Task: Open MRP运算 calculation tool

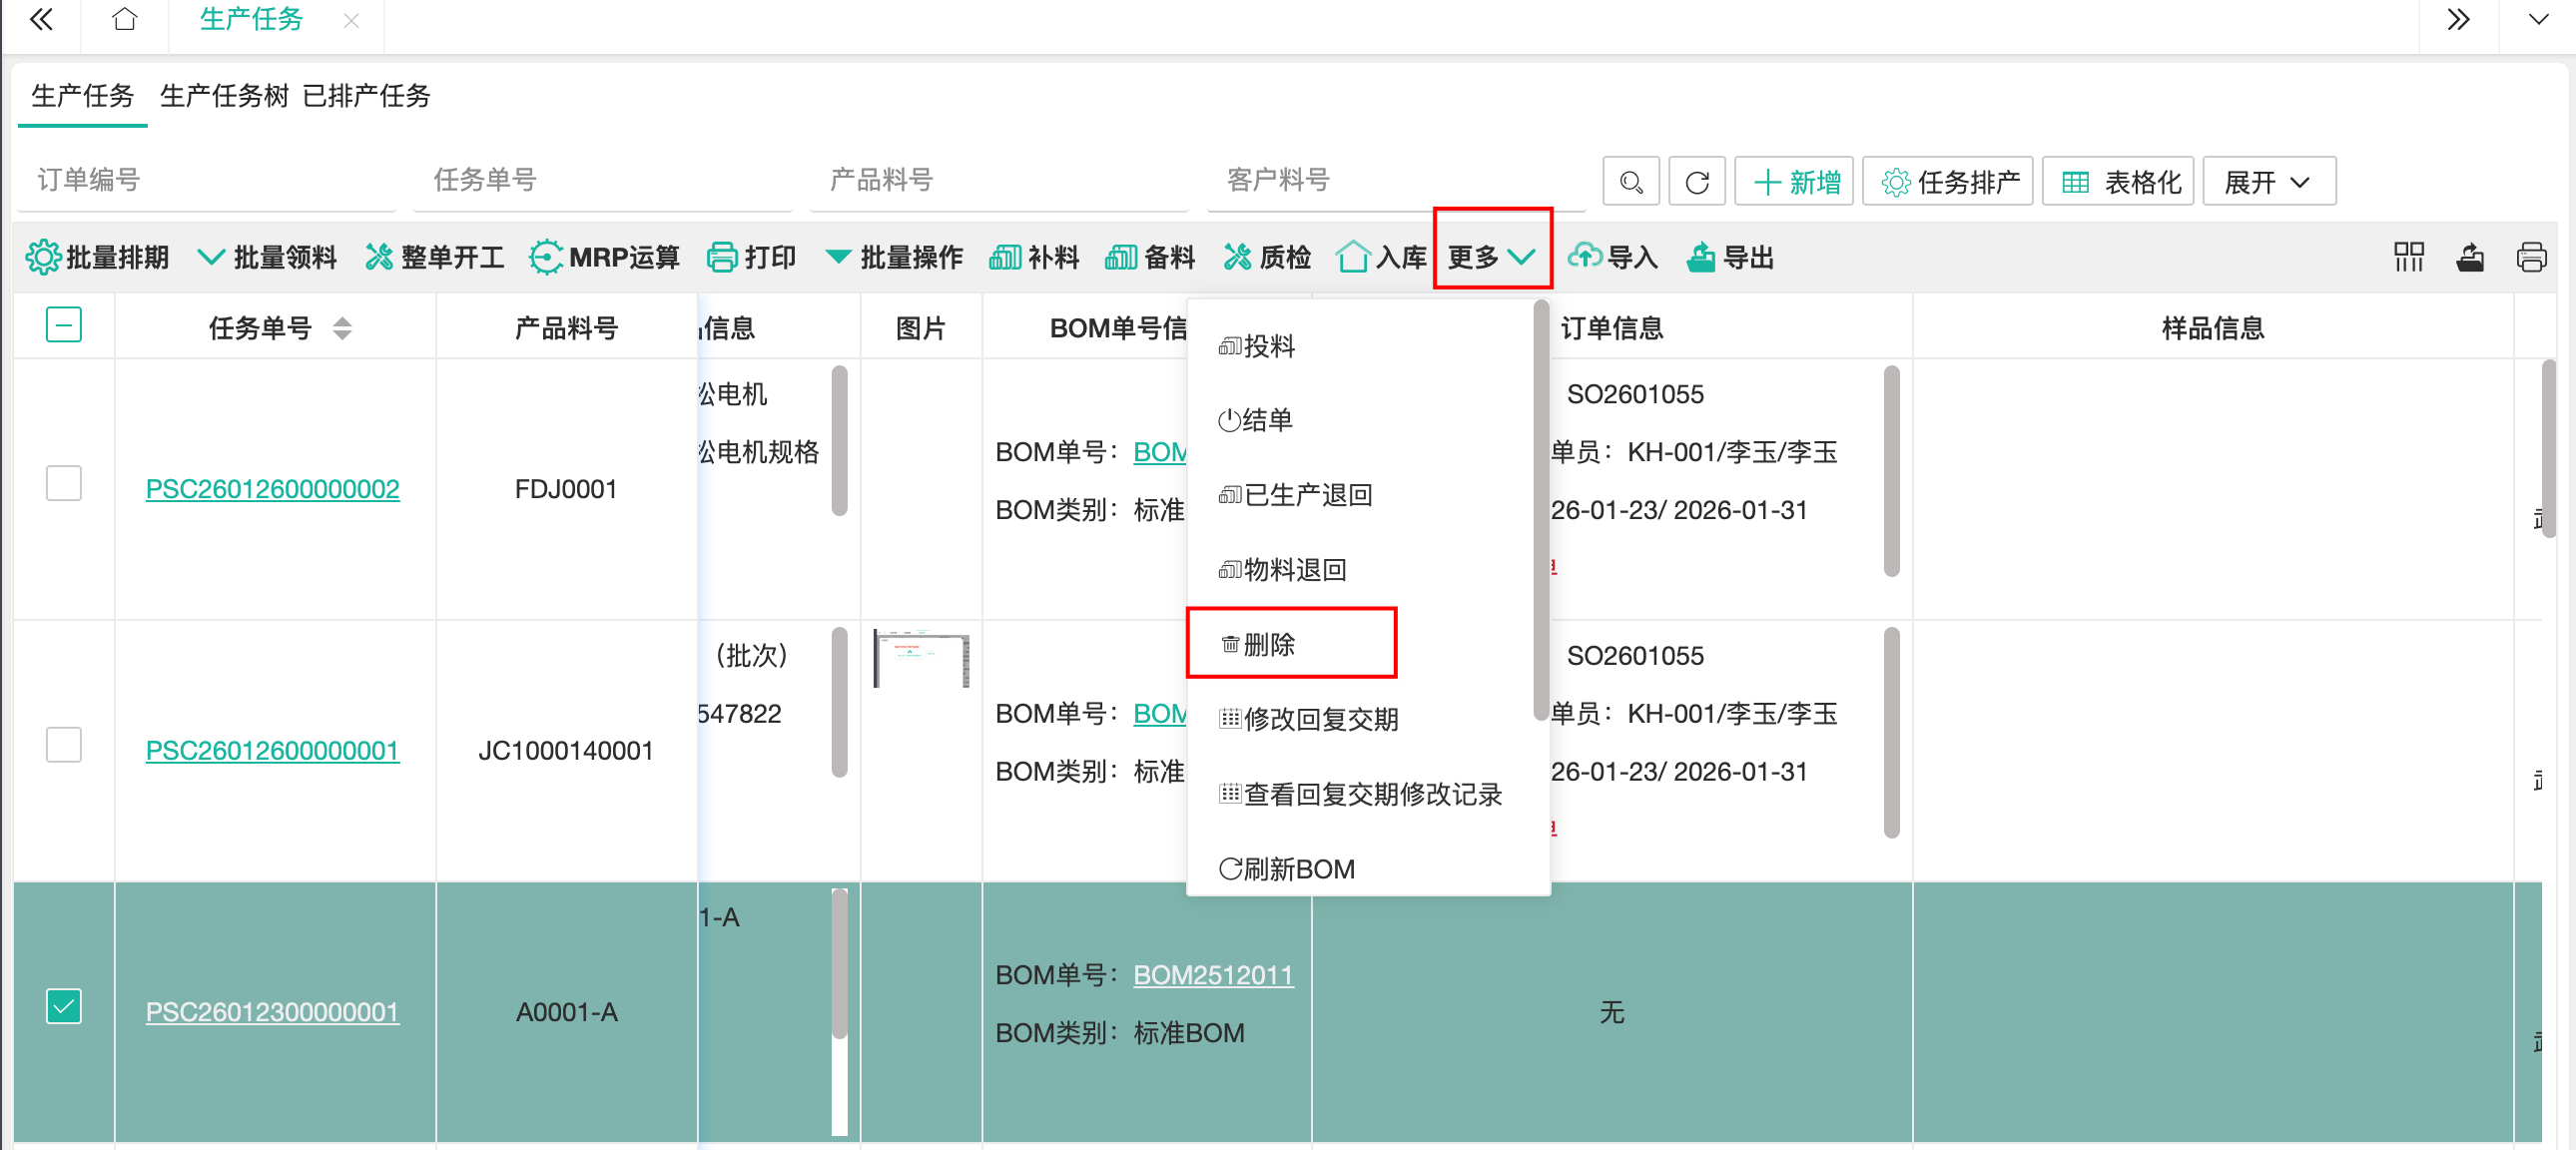Action: click(603, 257)
